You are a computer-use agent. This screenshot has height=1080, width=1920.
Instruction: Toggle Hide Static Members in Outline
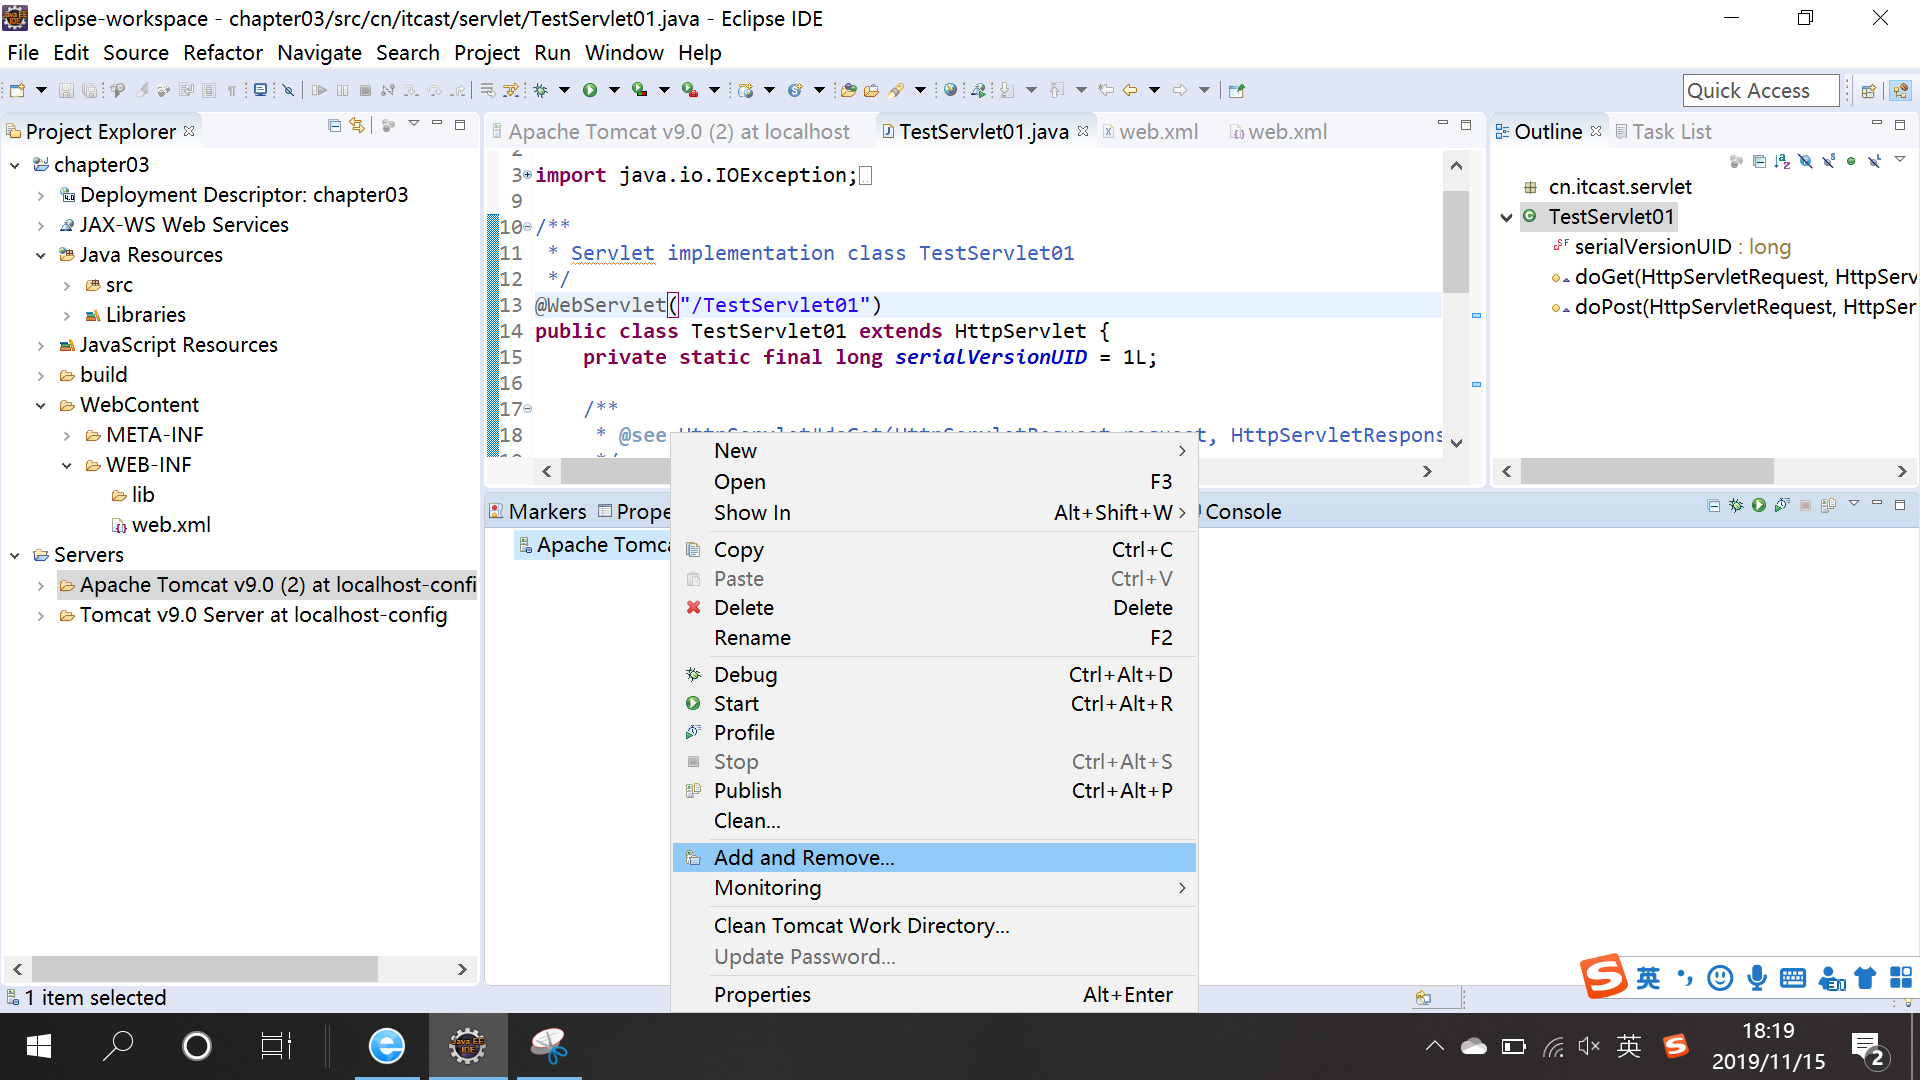(1828, 161)
